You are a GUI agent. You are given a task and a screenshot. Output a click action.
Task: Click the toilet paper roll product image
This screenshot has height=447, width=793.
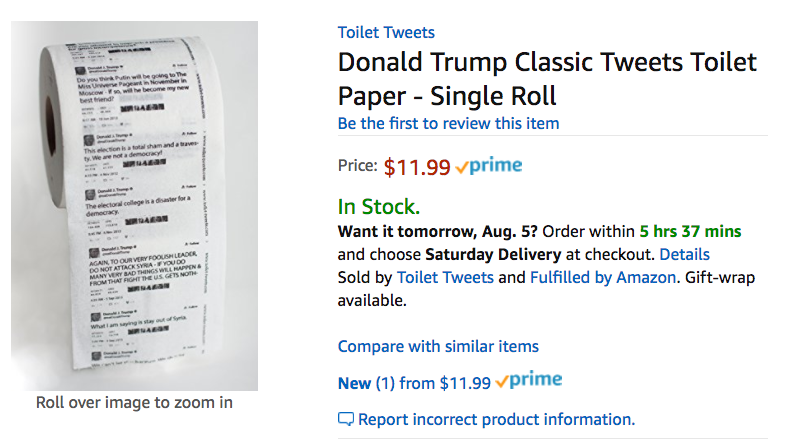click(x=134, y=205)
